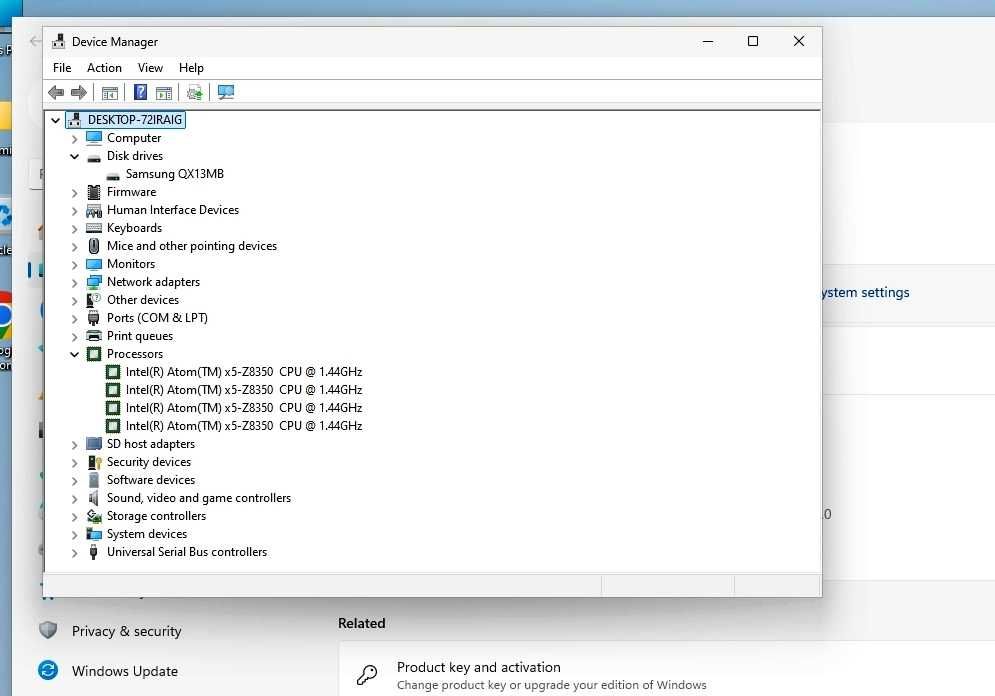
Task: Minimize the Device Manager window
Action: [708, 41]
